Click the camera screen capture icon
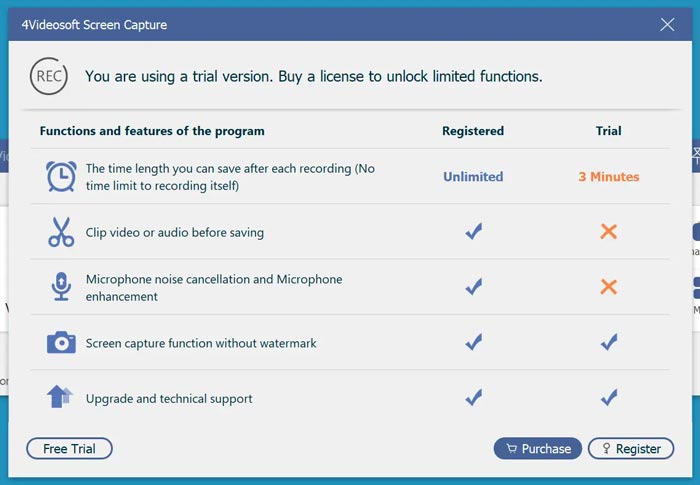This screenshot has height=485, width=700. (x=61, y=343)
